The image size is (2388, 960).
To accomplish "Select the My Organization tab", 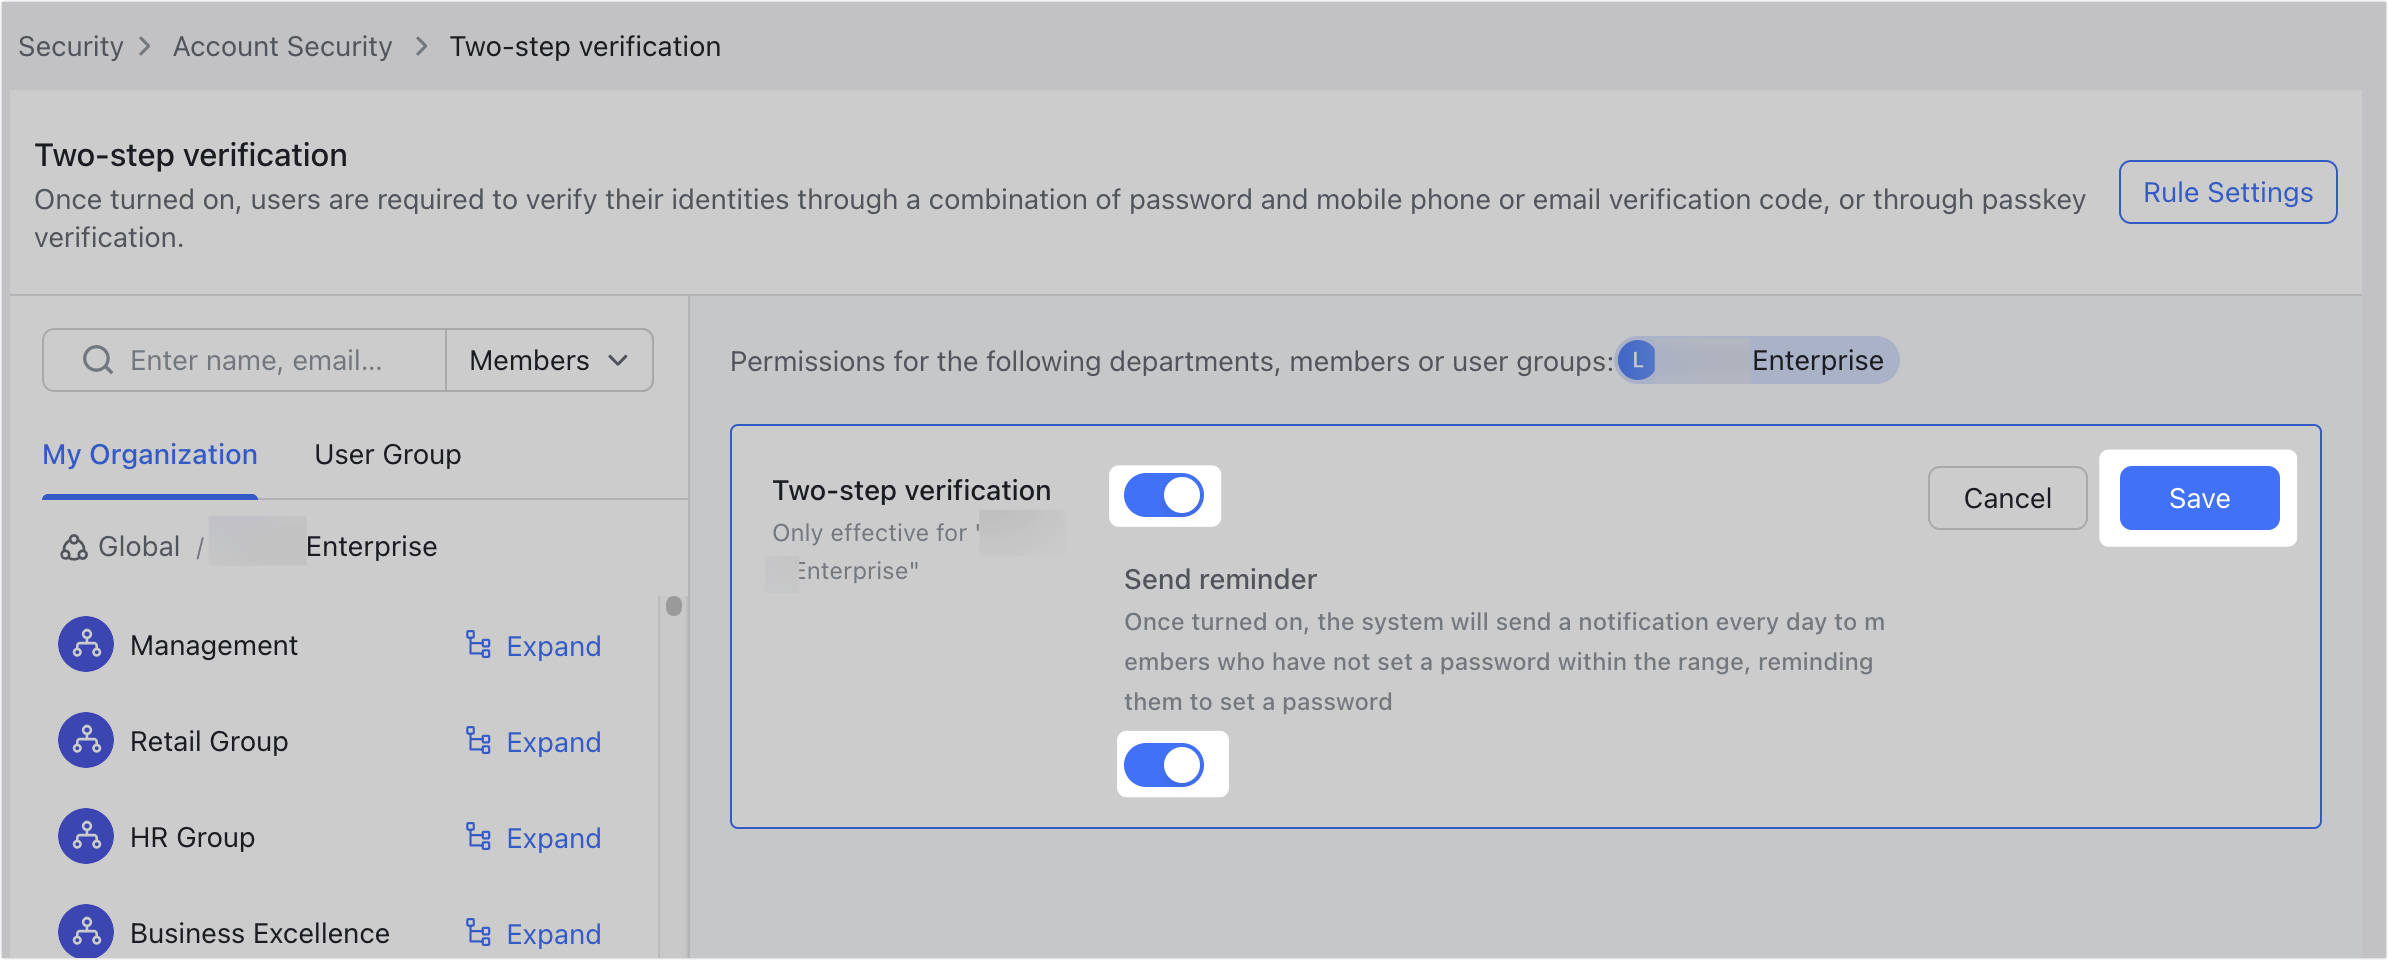I will point(149,455).
